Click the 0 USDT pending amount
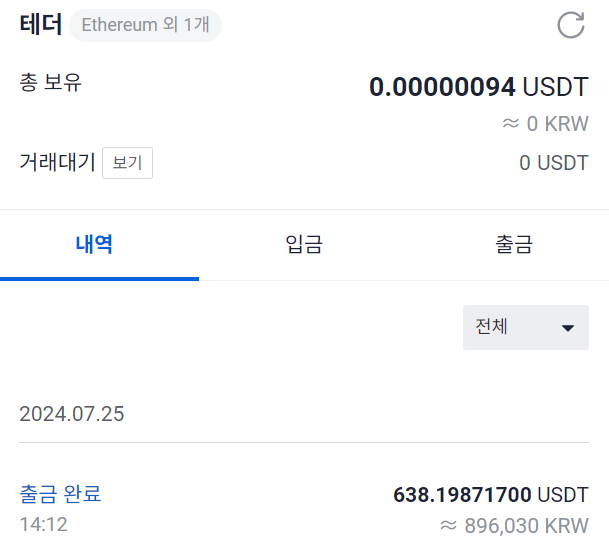The height and width of the screenshot is (552, 609). click(x=554, y=163)
